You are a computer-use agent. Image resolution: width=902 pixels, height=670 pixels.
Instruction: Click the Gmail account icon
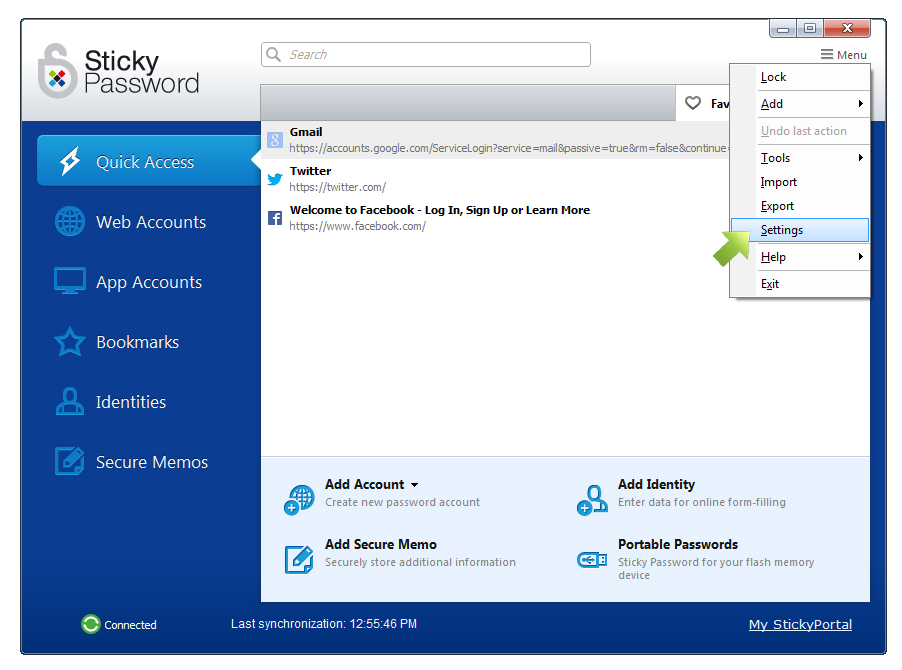coord(275,140)
